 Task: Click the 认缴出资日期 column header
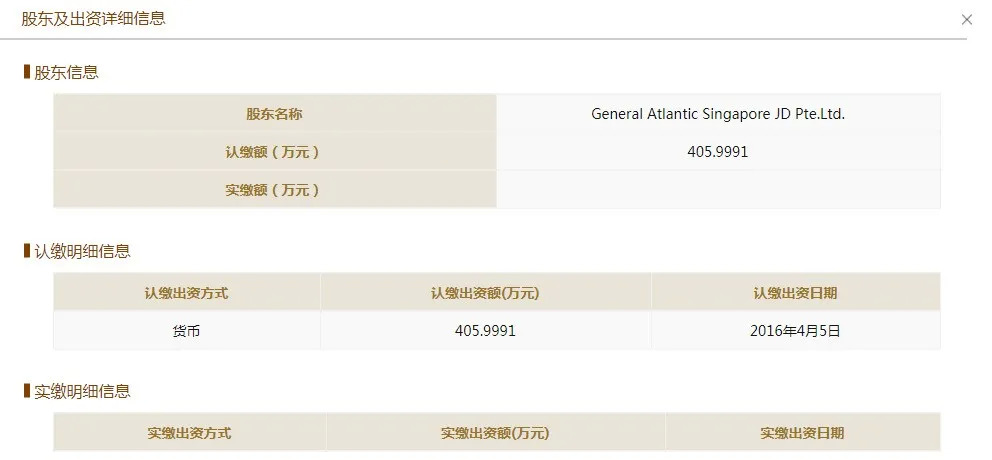[x=795, y=293]
